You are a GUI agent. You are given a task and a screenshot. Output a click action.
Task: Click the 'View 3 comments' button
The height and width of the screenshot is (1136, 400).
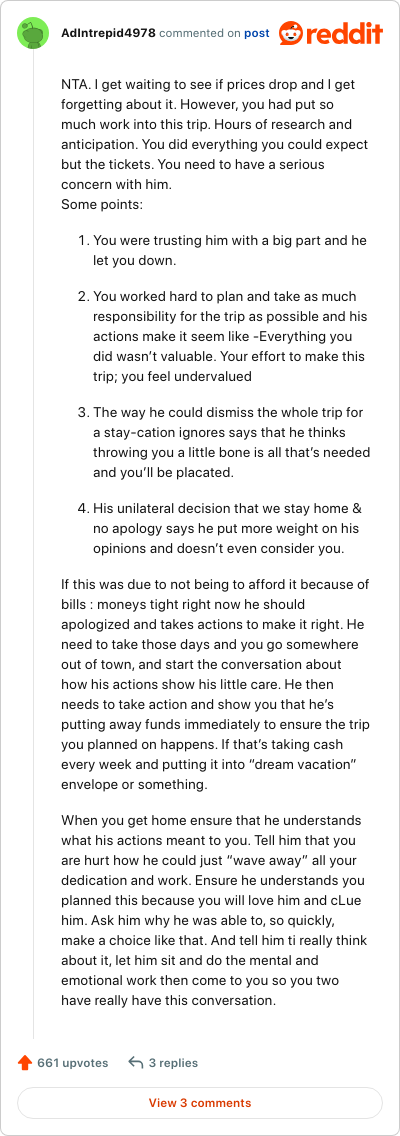pos(200,1103)
